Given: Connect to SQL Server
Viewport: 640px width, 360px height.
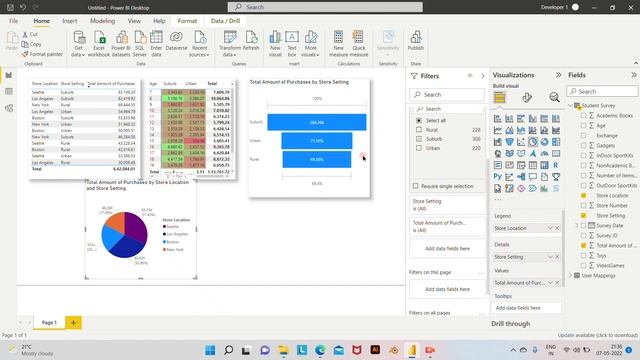Looking at the screenshot, I should pyautogui.click(x=140, y=44).
